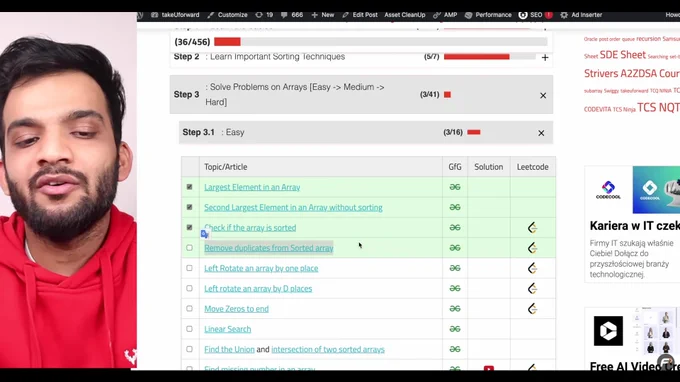Click the overall 36/456 progress bar

coord(381,42)
